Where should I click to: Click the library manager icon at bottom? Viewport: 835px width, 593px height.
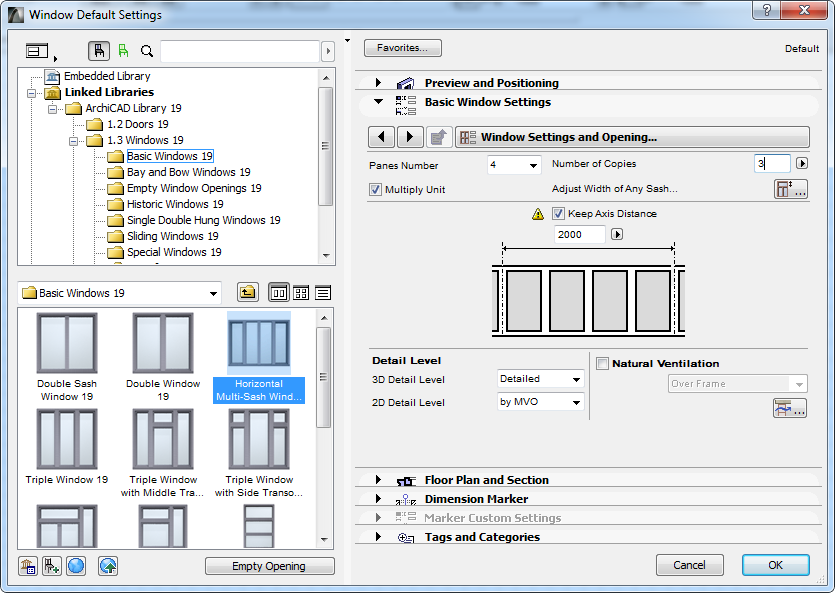[x=28, y=566]
